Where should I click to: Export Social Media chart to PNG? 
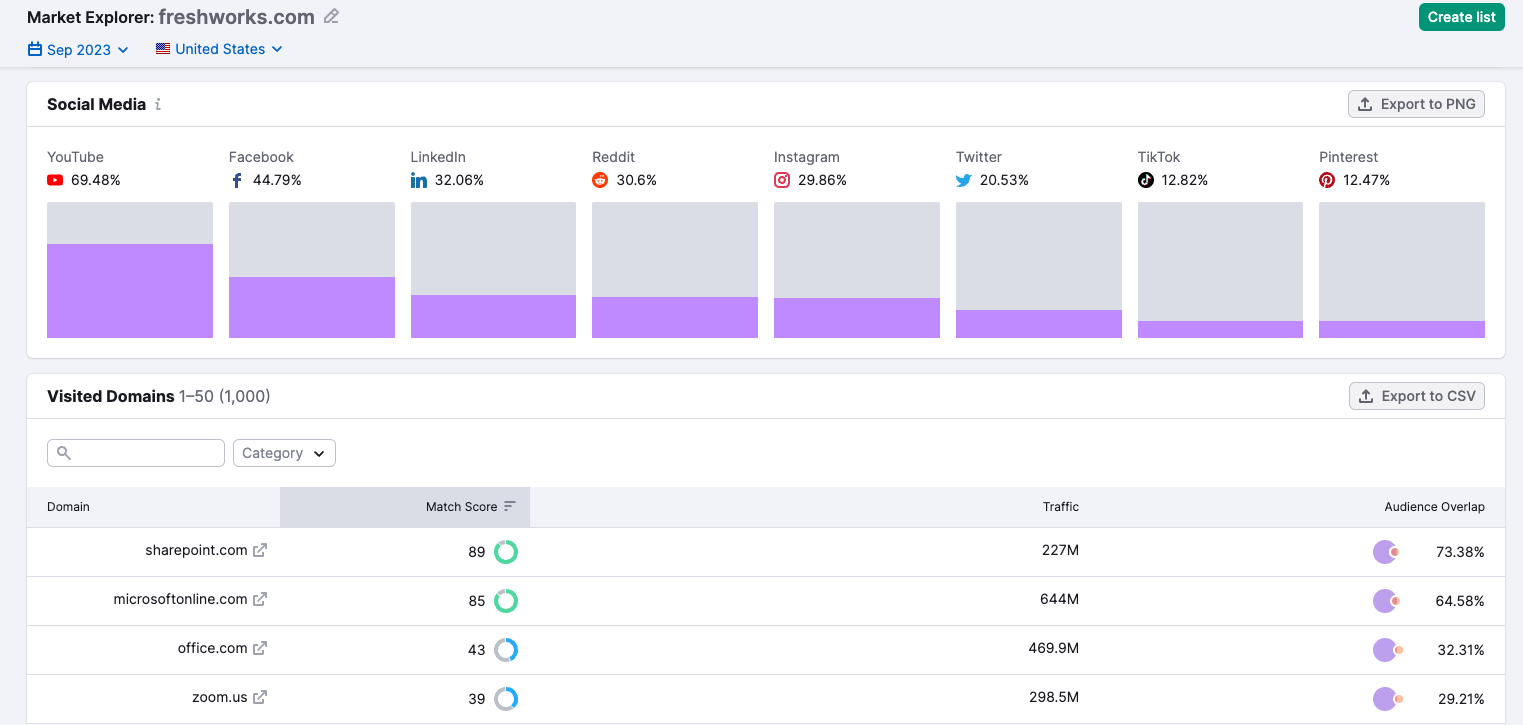(x=1416, y=104)
